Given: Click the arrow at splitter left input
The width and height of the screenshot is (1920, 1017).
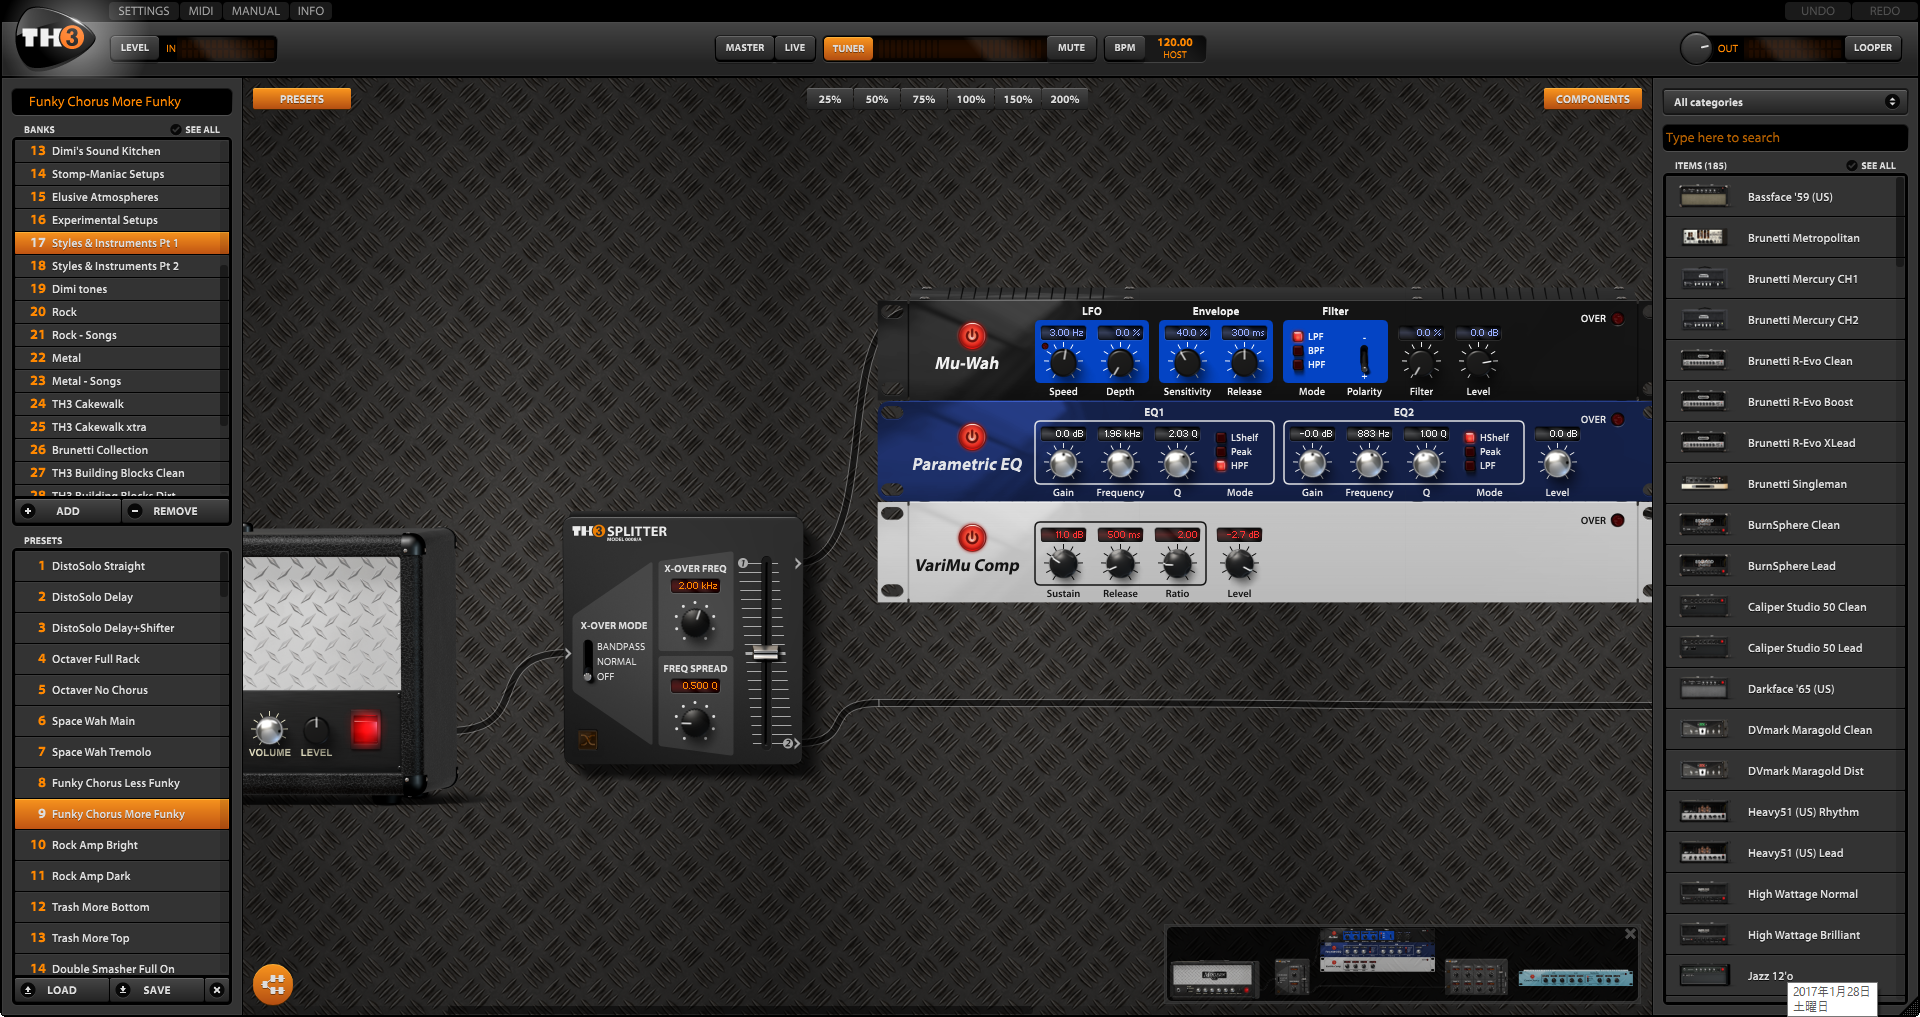Looking at the screenshot, I should 568,654.
